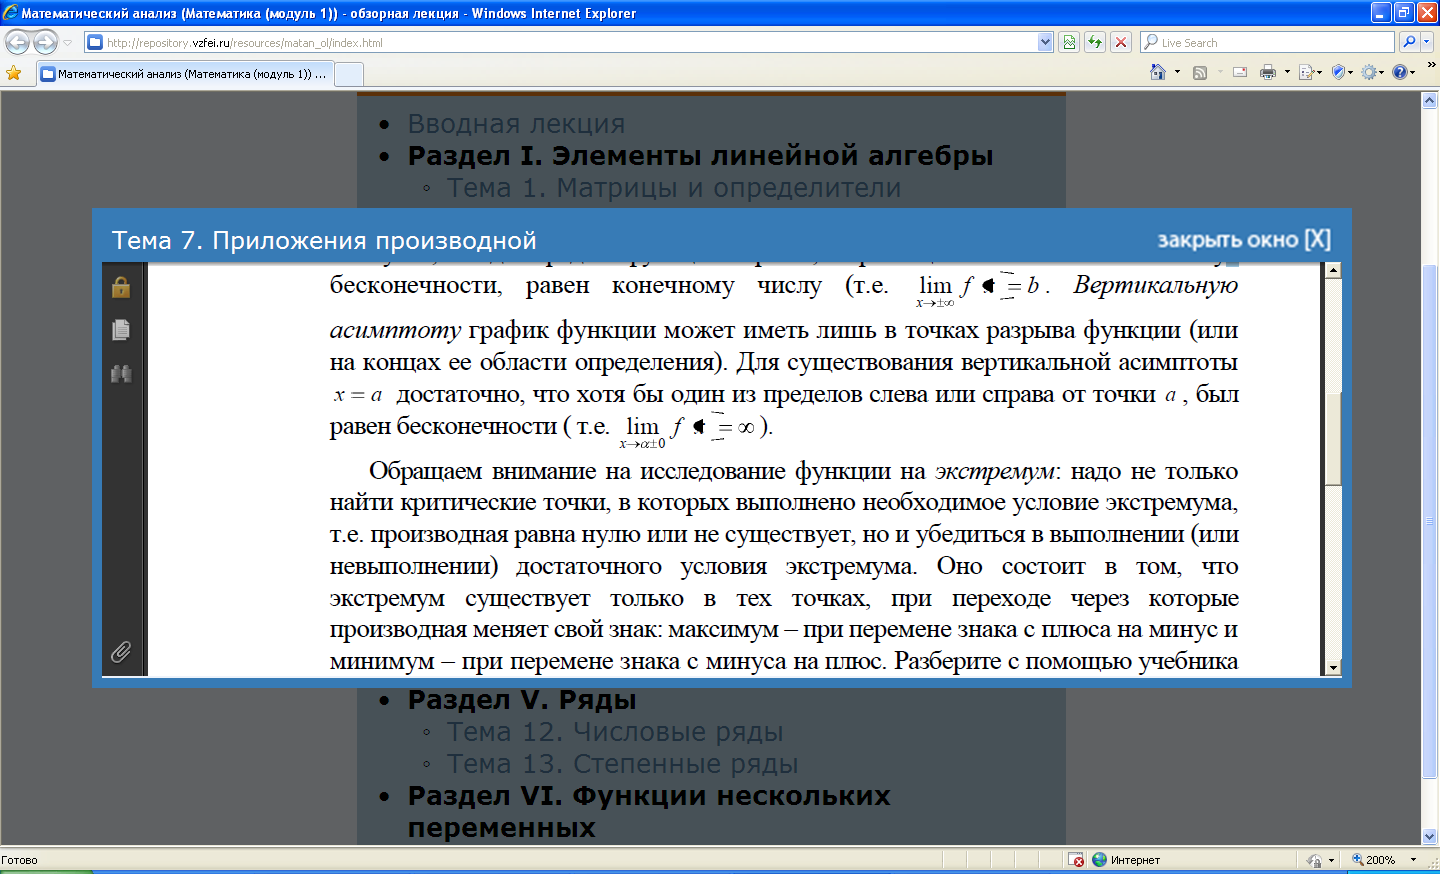
Task: Click the Интернет security zone indicator
Action: pos(1126,860)
